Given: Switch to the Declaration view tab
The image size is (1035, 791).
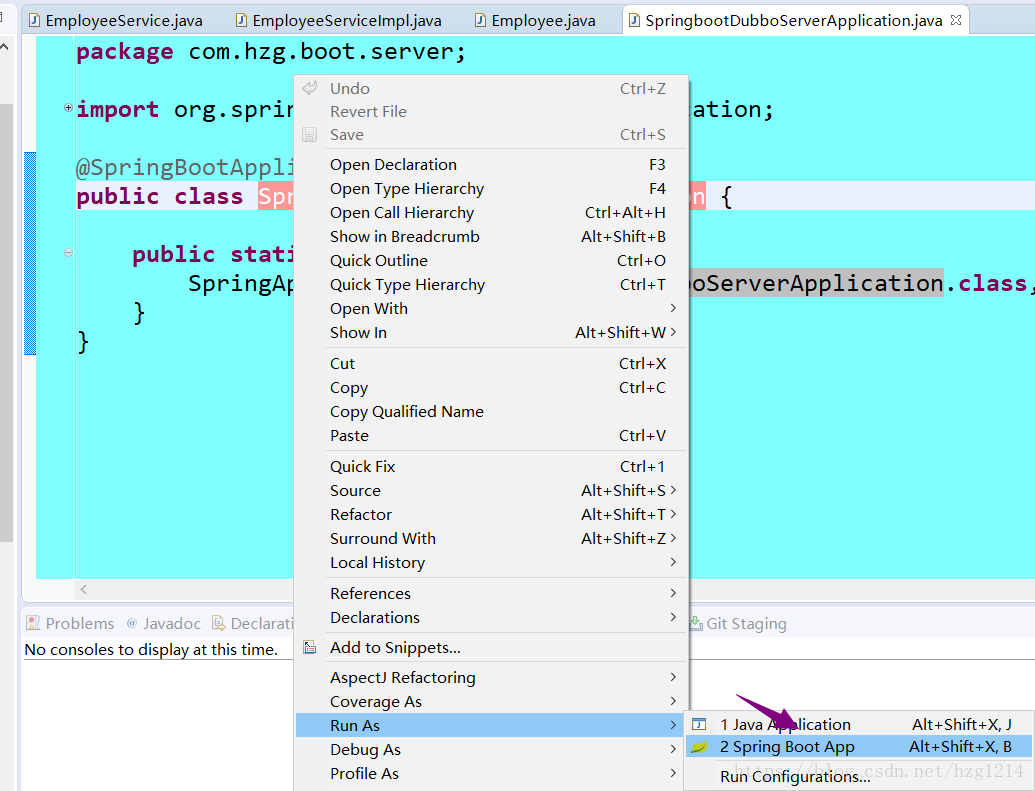Looking at the screenshot, I should coord(252,623).
